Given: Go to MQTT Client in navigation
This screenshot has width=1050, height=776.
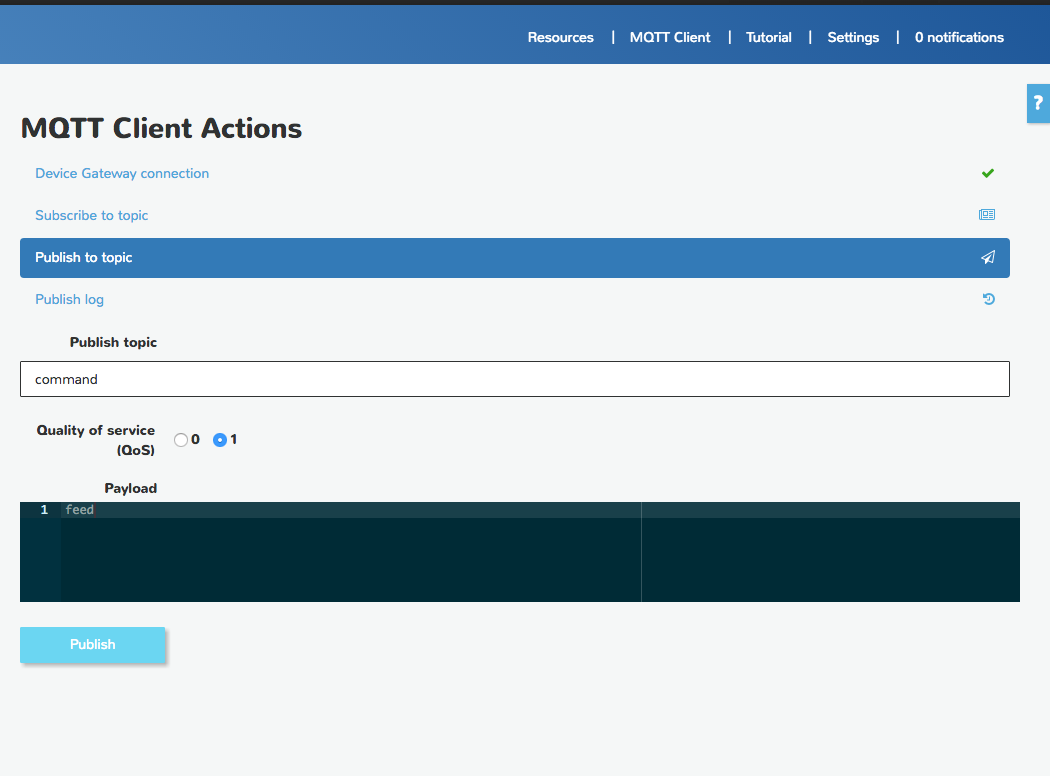Looking at the screenshot, I should pyautogui.click(x=670, y=37).
